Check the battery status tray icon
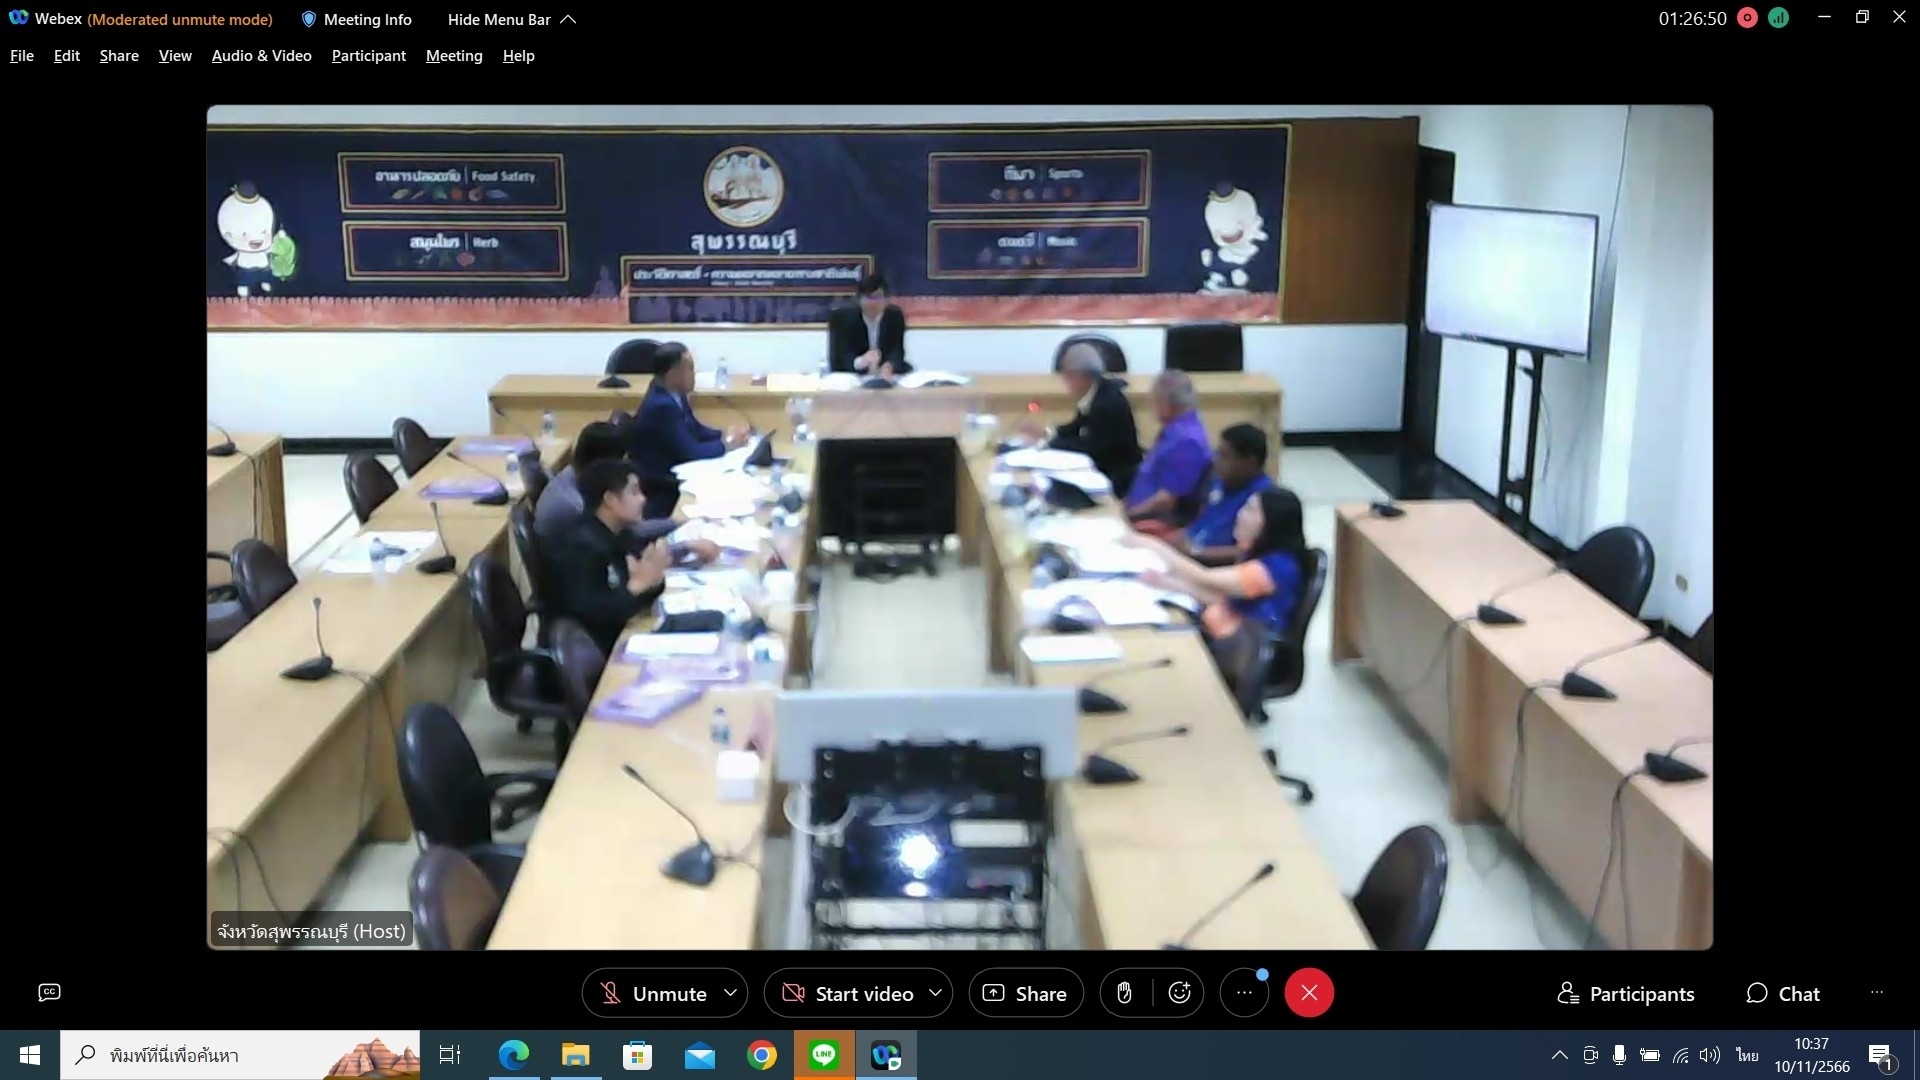Image resolution: width=1920 pixels, height=1080 pixels. coord(1650,1055)
